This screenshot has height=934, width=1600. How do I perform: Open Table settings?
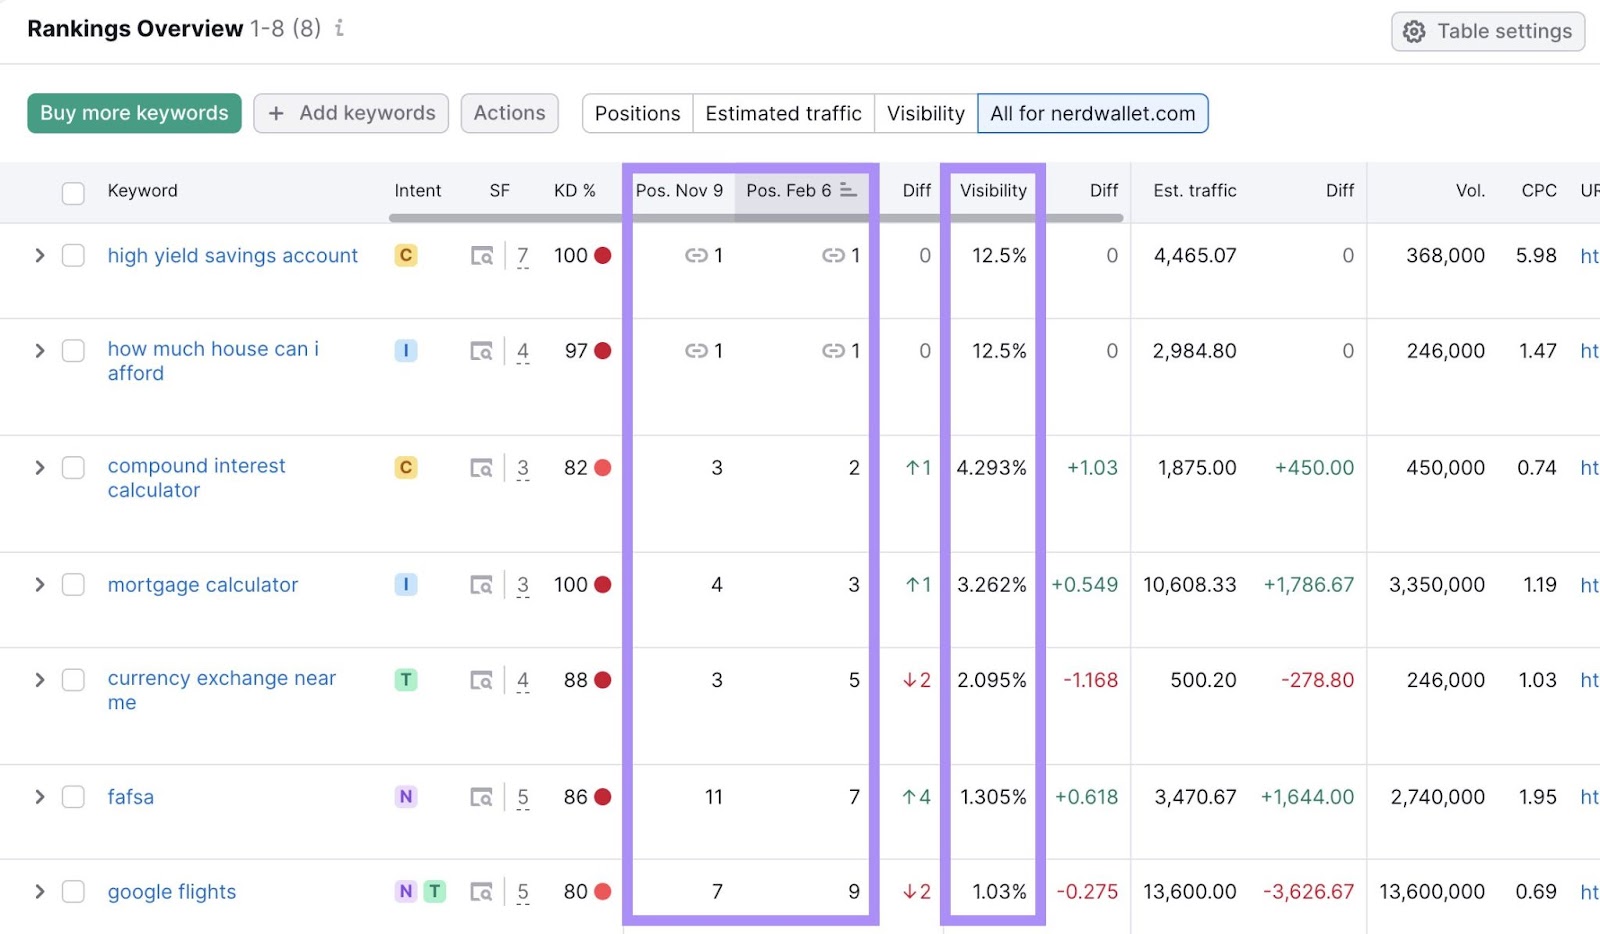pos(1487,31)
